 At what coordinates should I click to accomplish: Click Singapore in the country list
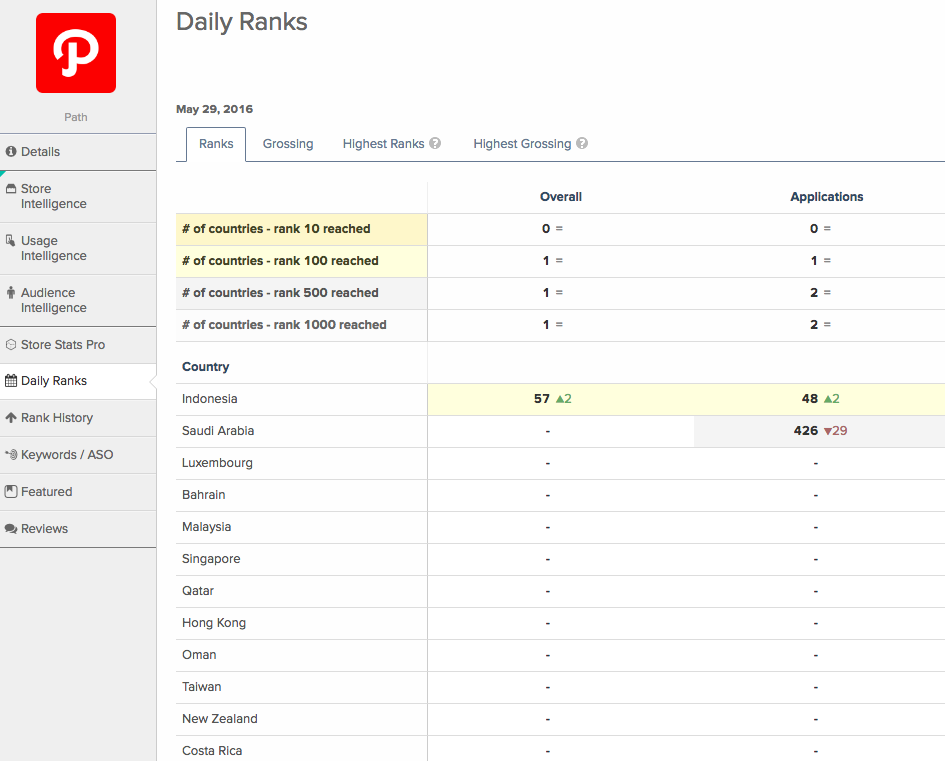click(x=211, y=559)
